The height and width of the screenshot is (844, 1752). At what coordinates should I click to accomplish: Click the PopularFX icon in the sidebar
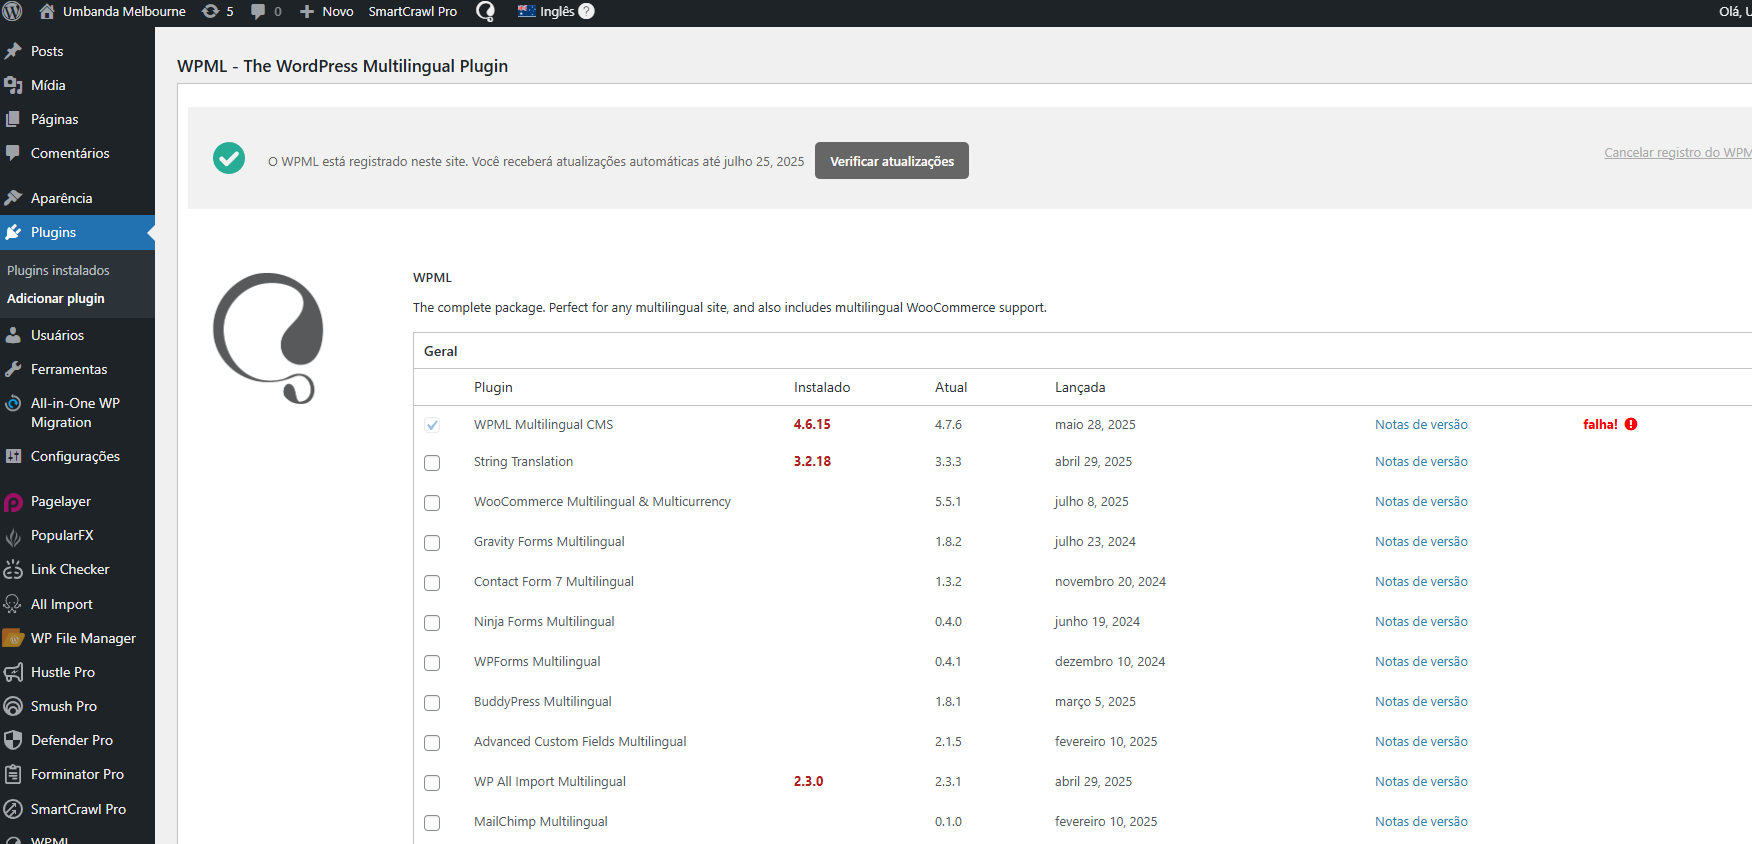click(x=13, y=536)
